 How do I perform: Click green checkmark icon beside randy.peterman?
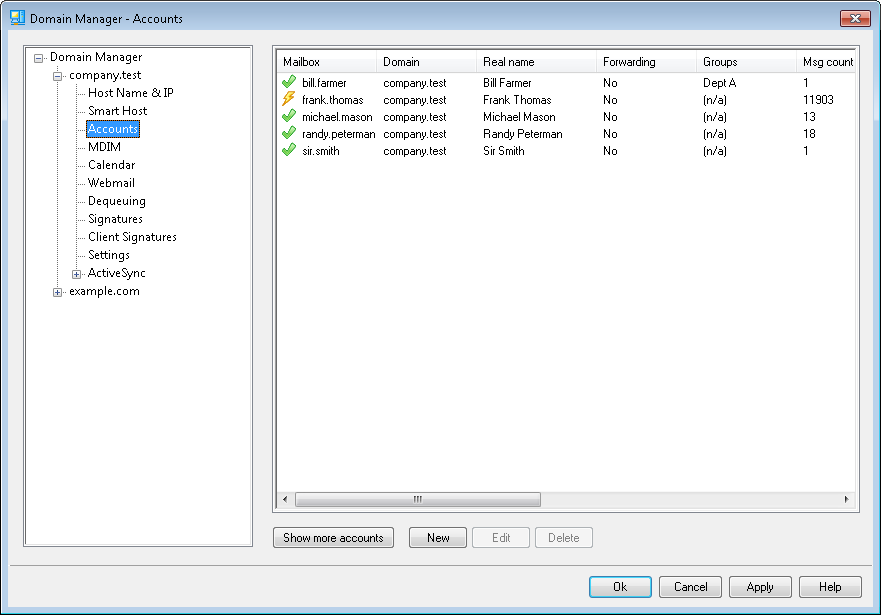(289, 134)
